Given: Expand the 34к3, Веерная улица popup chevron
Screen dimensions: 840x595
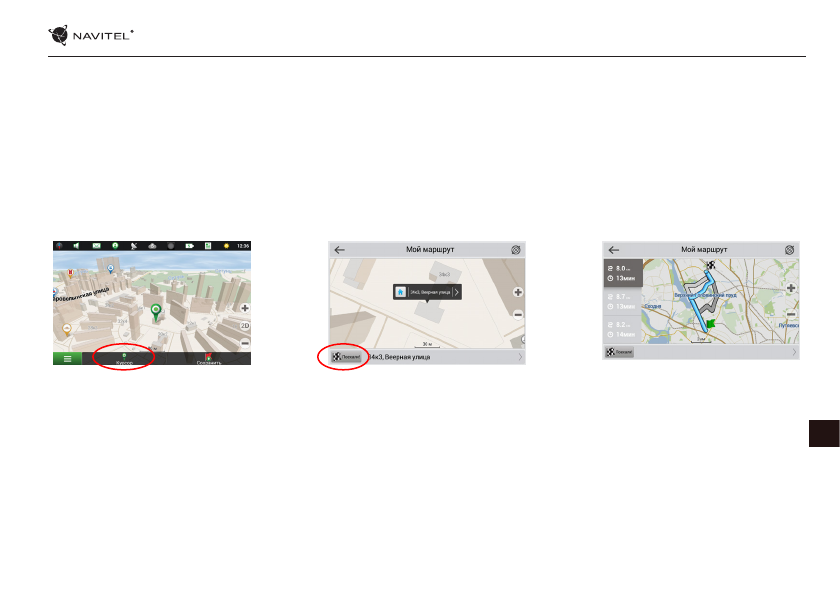Looking at the screenshot, I should 457,292.
